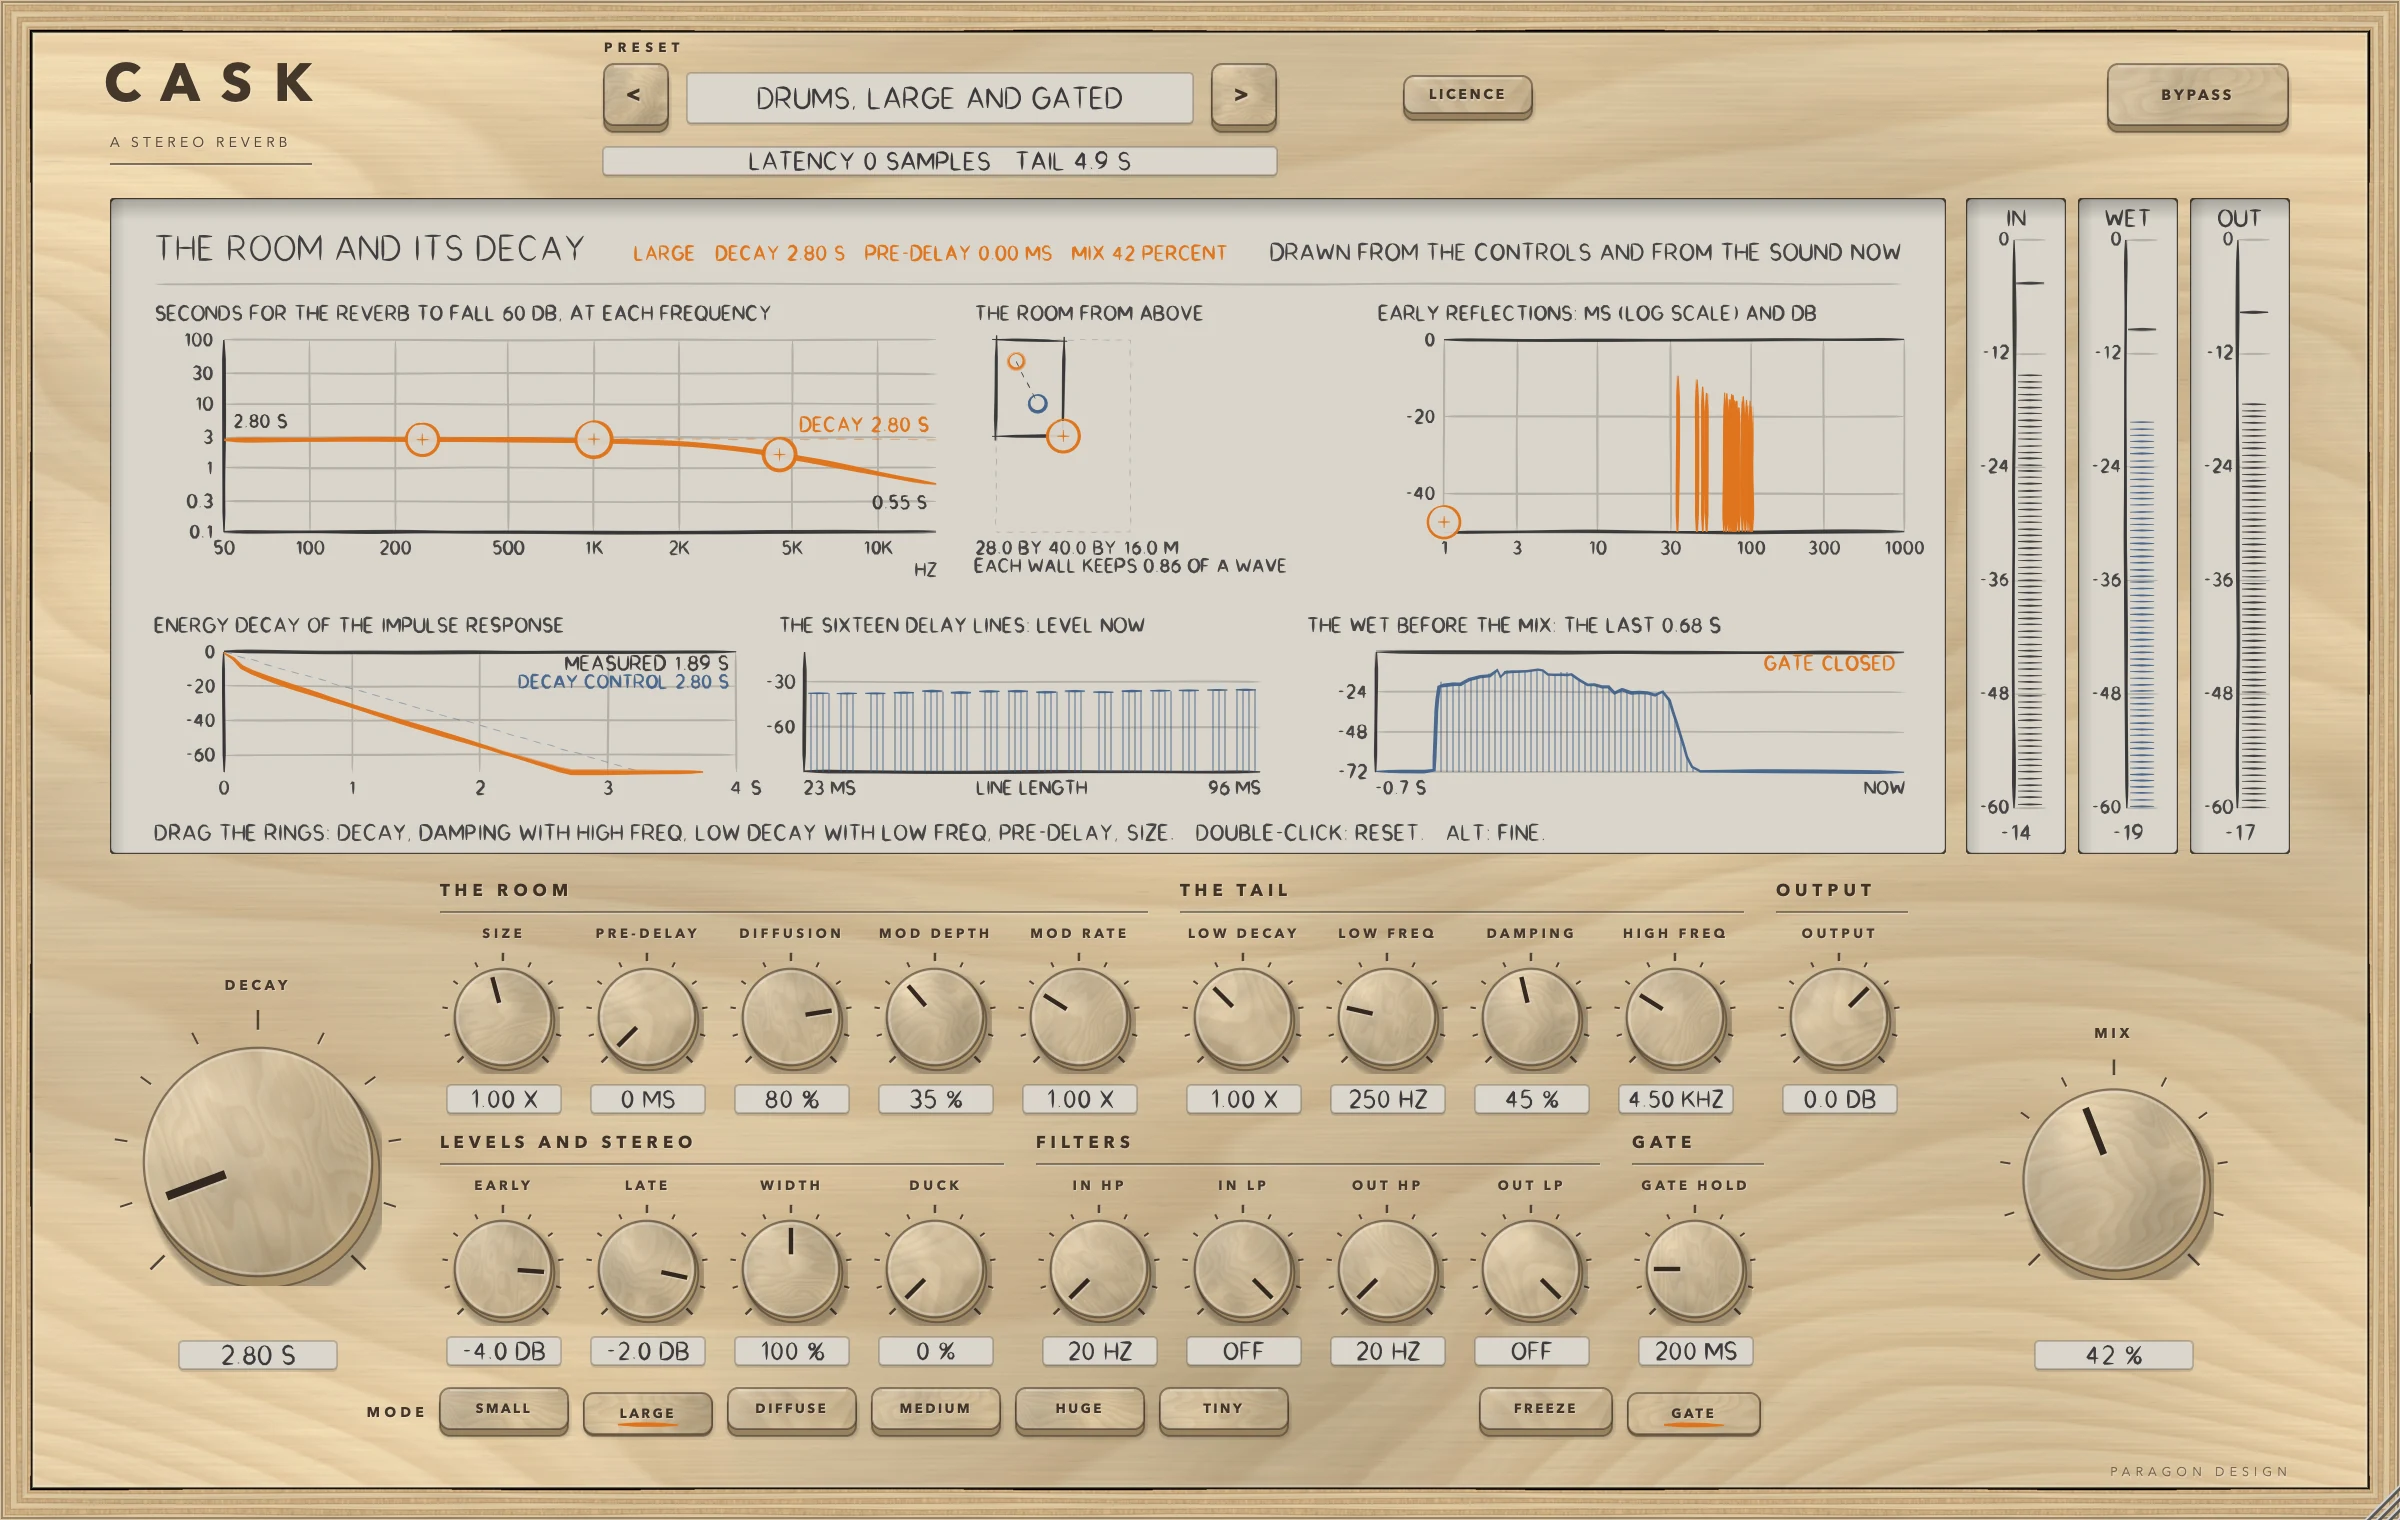Select the Diffuse mode
The width and height of the screenshot is (2400, 1520).
[791, 1409]
